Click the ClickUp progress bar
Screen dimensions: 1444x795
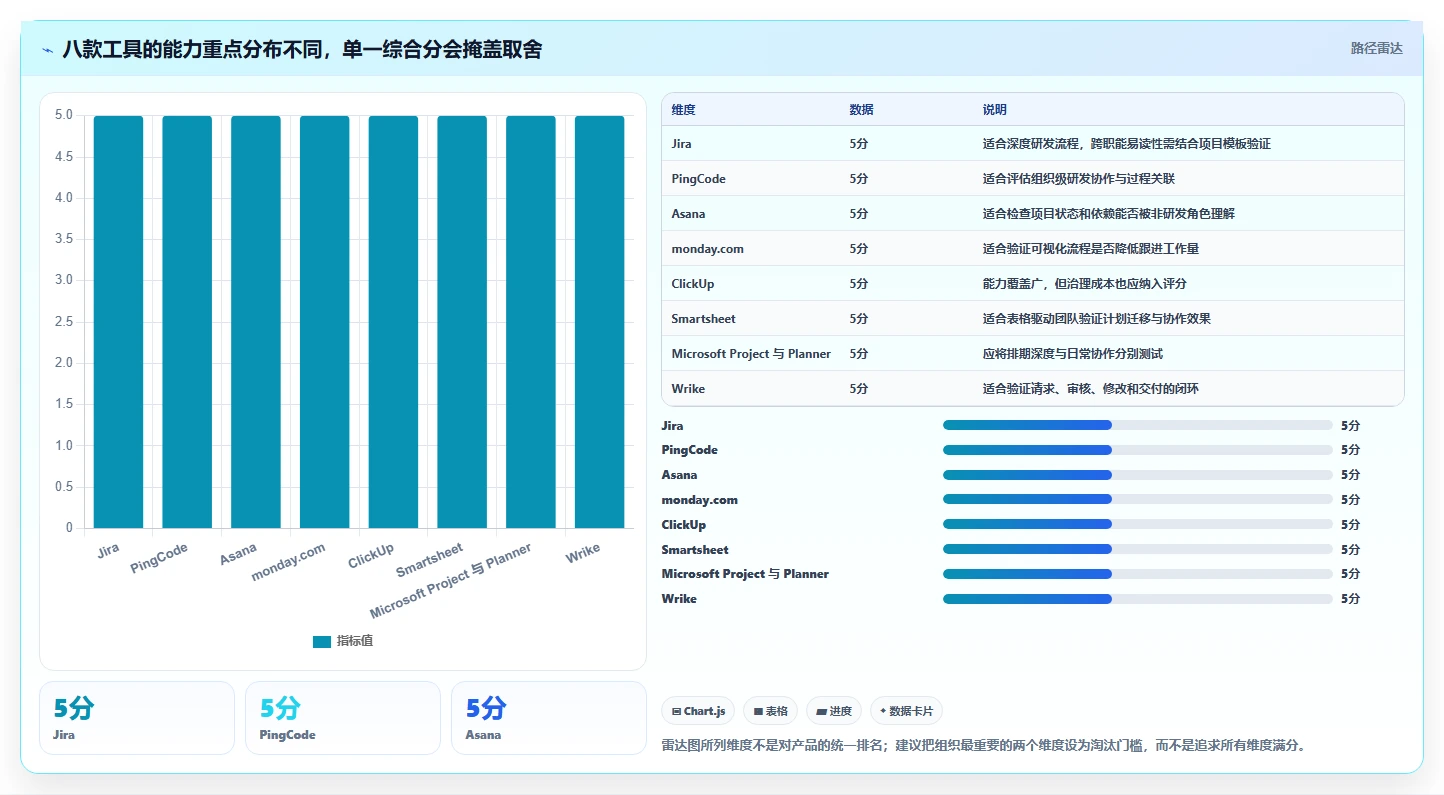[1138, 524]
